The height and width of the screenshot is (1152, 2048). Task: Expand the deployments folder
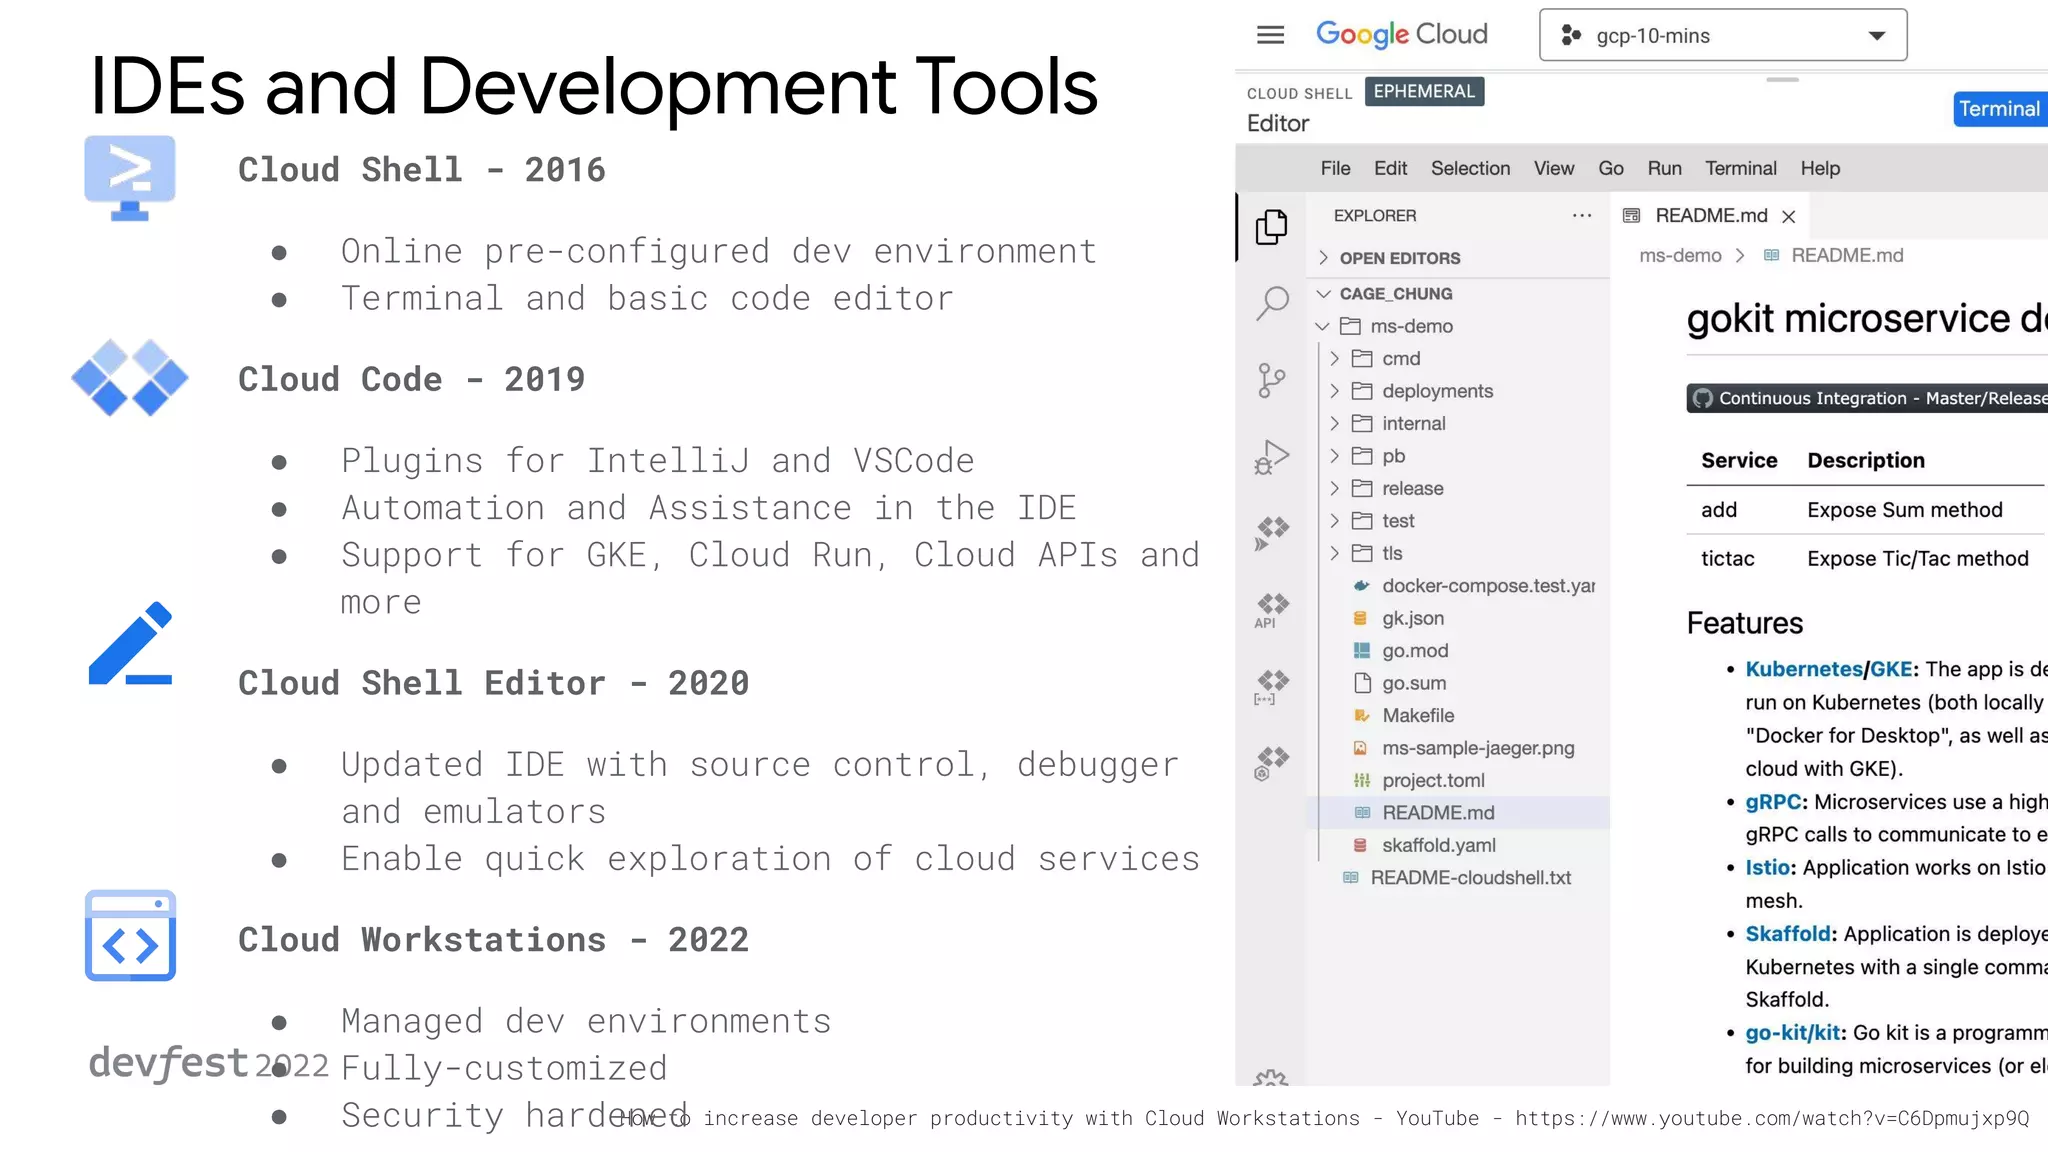(x=1334, y=391)
